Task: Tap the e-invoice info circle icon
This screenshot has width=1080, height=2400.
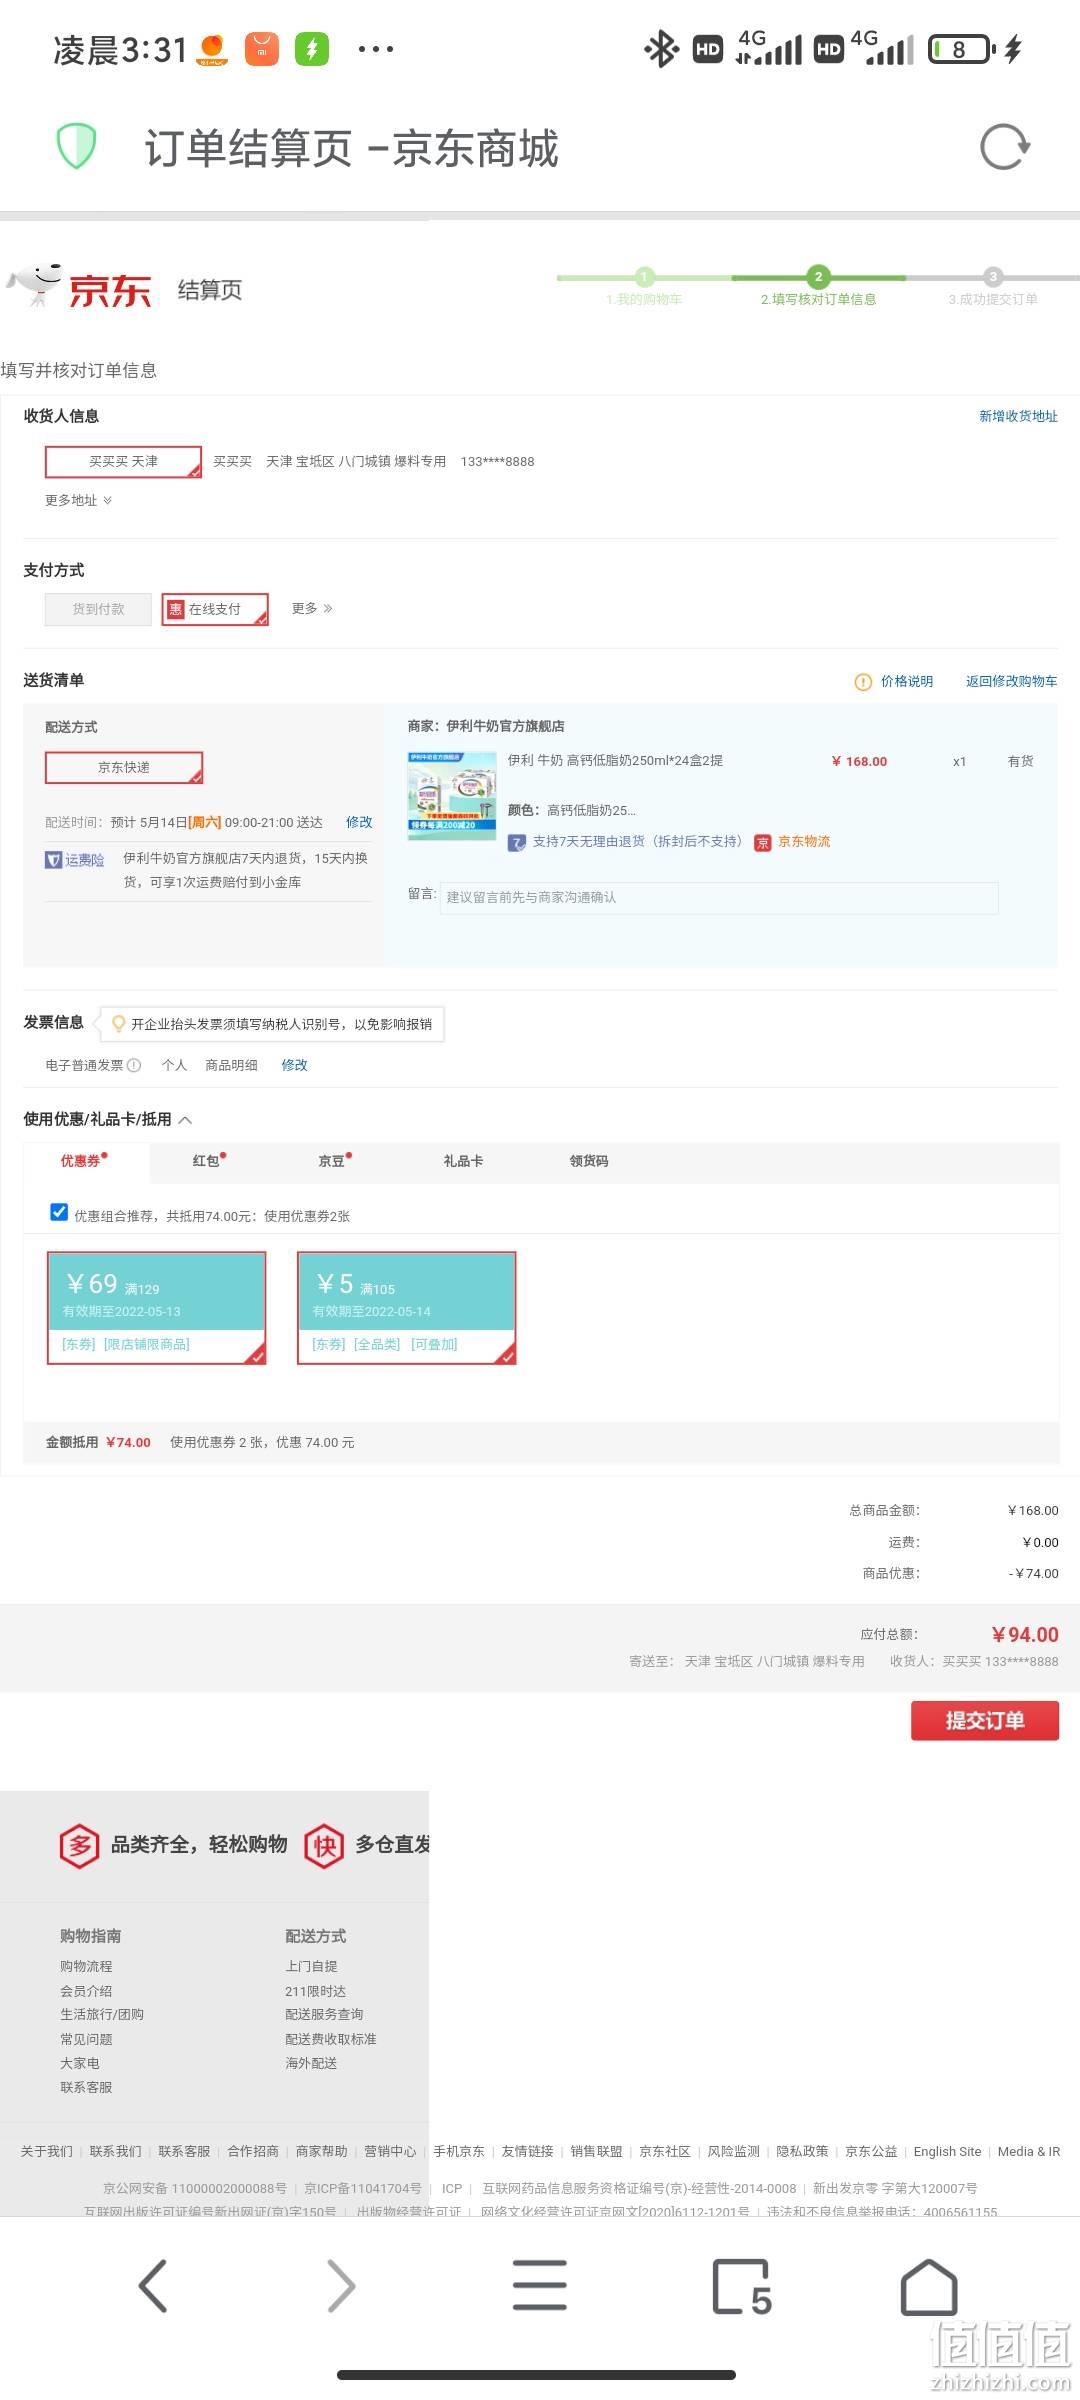Action: (134, 1065)
